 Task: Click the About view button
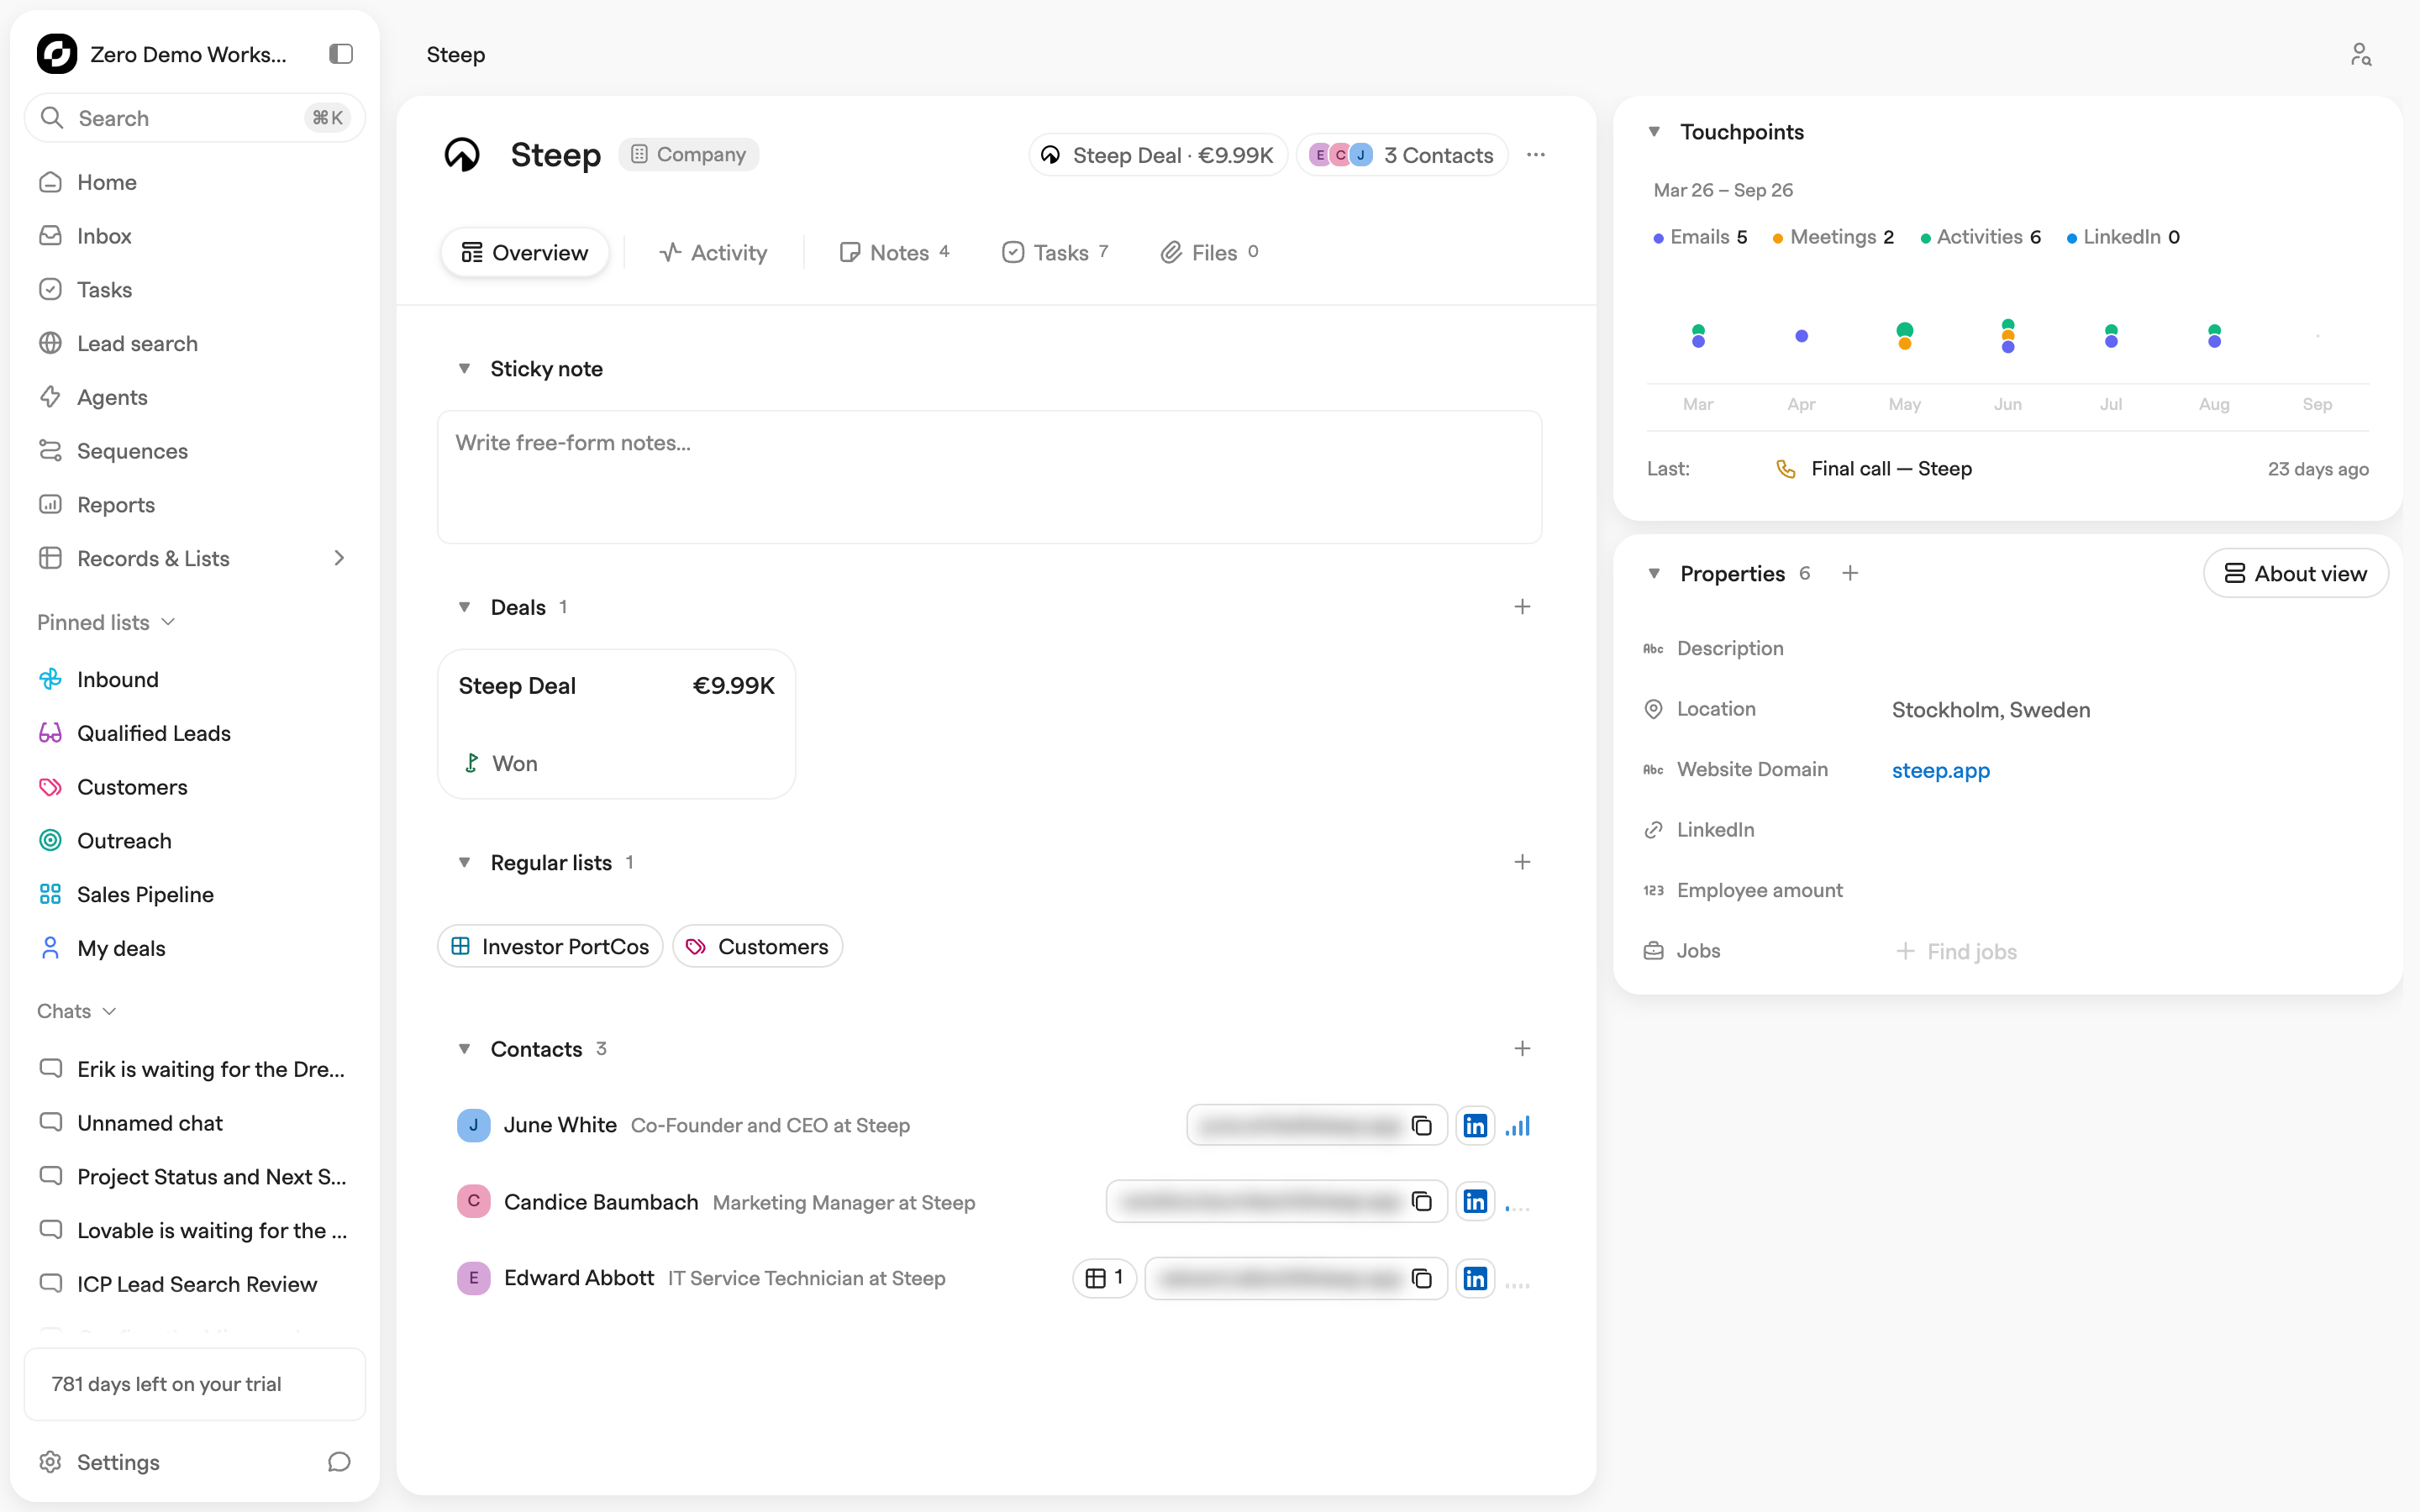click(x=2295, y=573)
